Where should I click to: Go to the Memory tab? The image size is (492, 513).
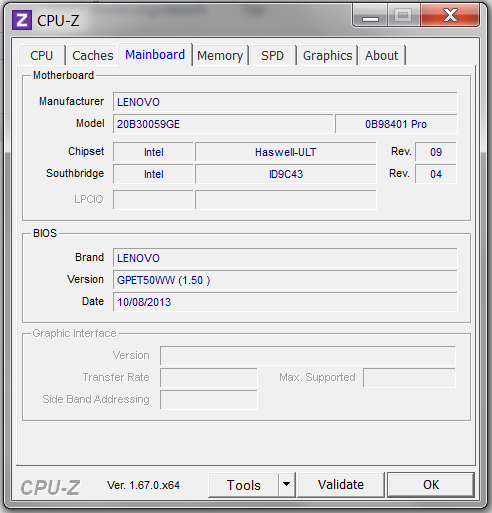pos(220,55)
